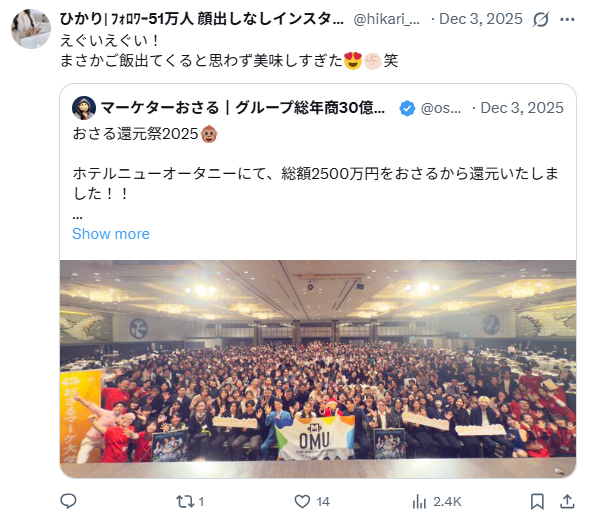Click the Grok explain icon beside date

[541, 19]
